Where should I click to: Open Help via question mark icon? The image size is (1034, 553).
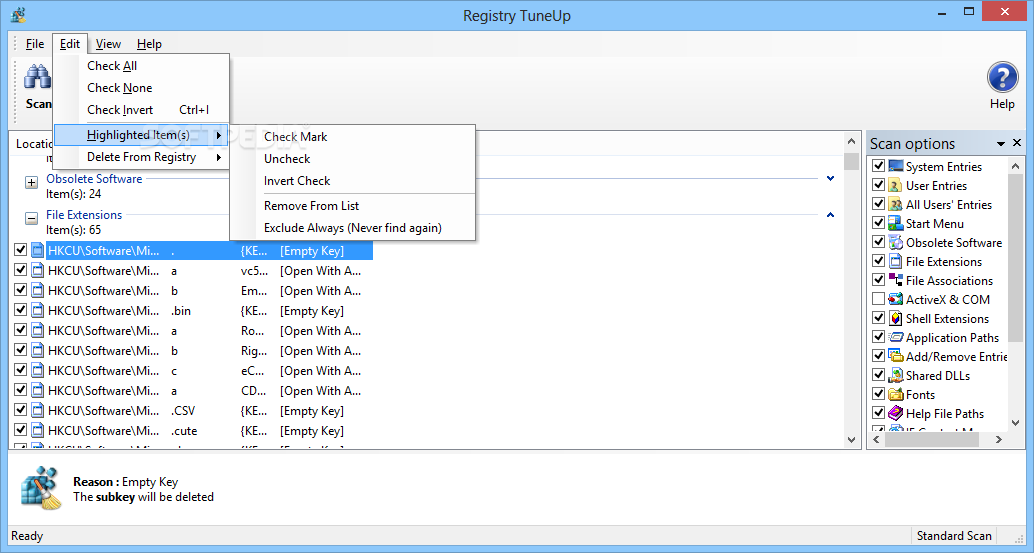pyautogui.click(x=1002, y=78)
